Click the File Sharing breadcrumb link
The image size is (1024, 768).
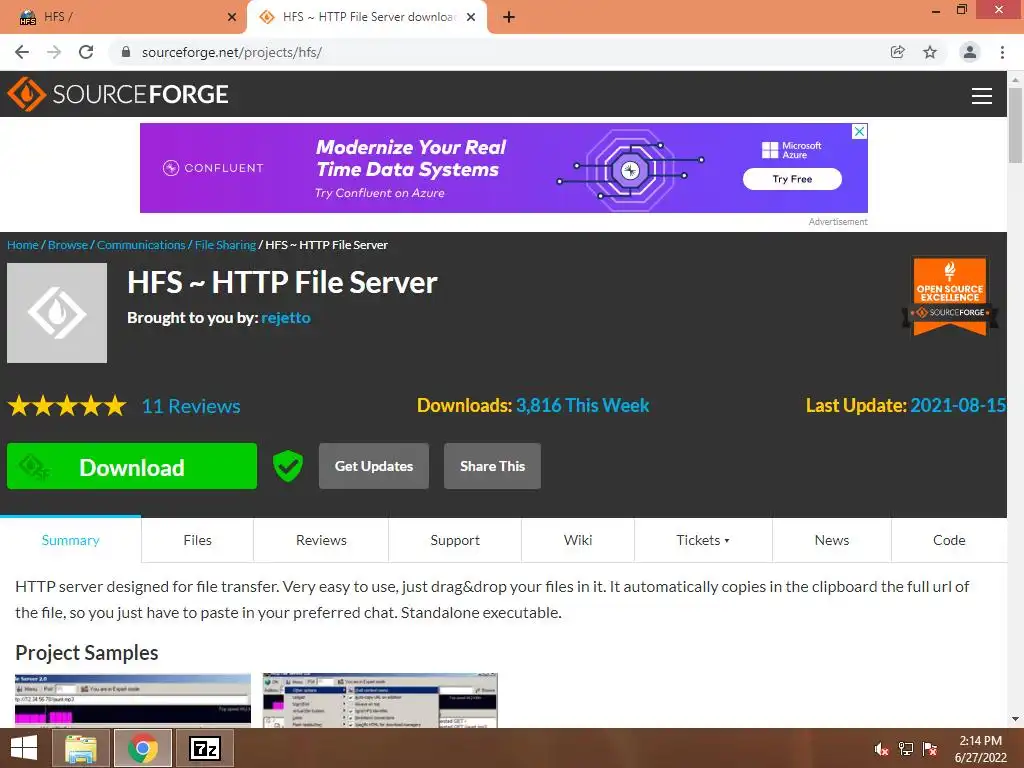point(225,245)
